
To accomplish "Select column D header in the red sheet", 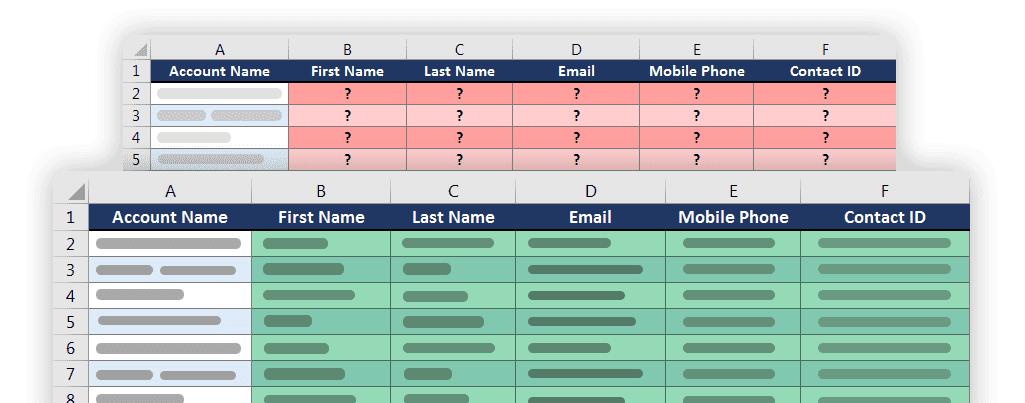I will click(576, 50).
